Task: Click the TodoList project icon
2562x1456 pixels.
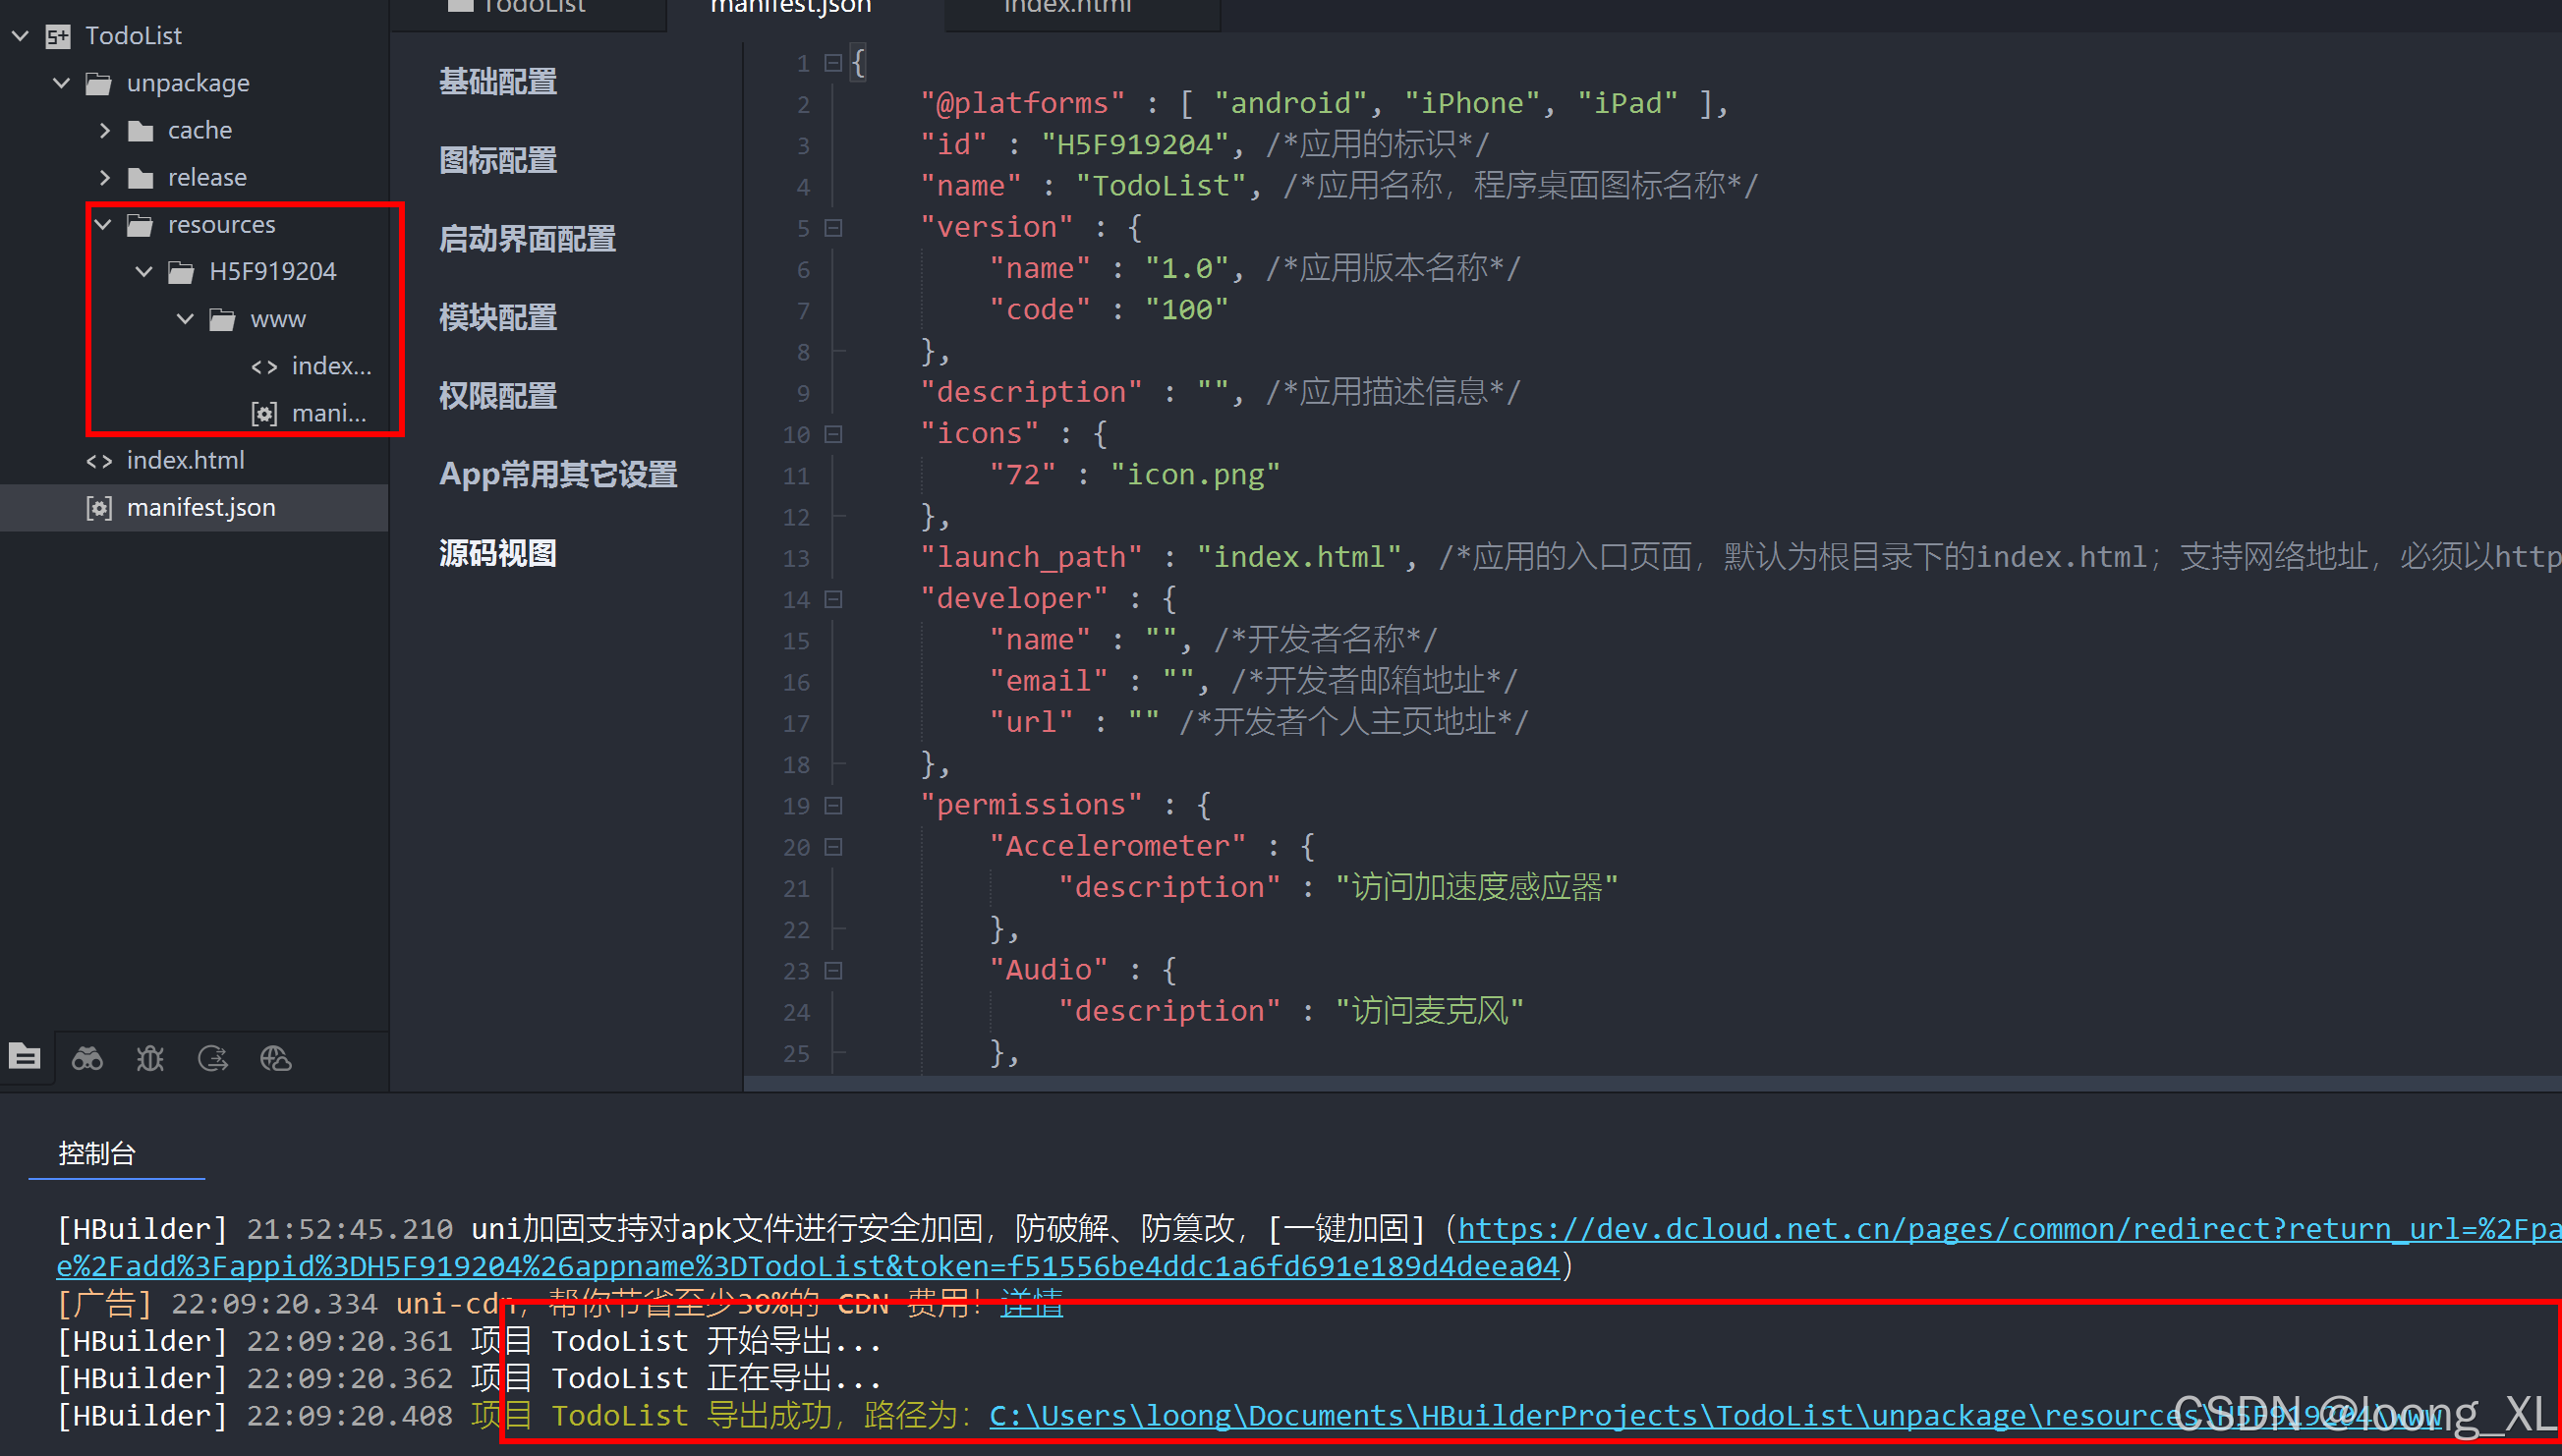Action: (58, 37)
